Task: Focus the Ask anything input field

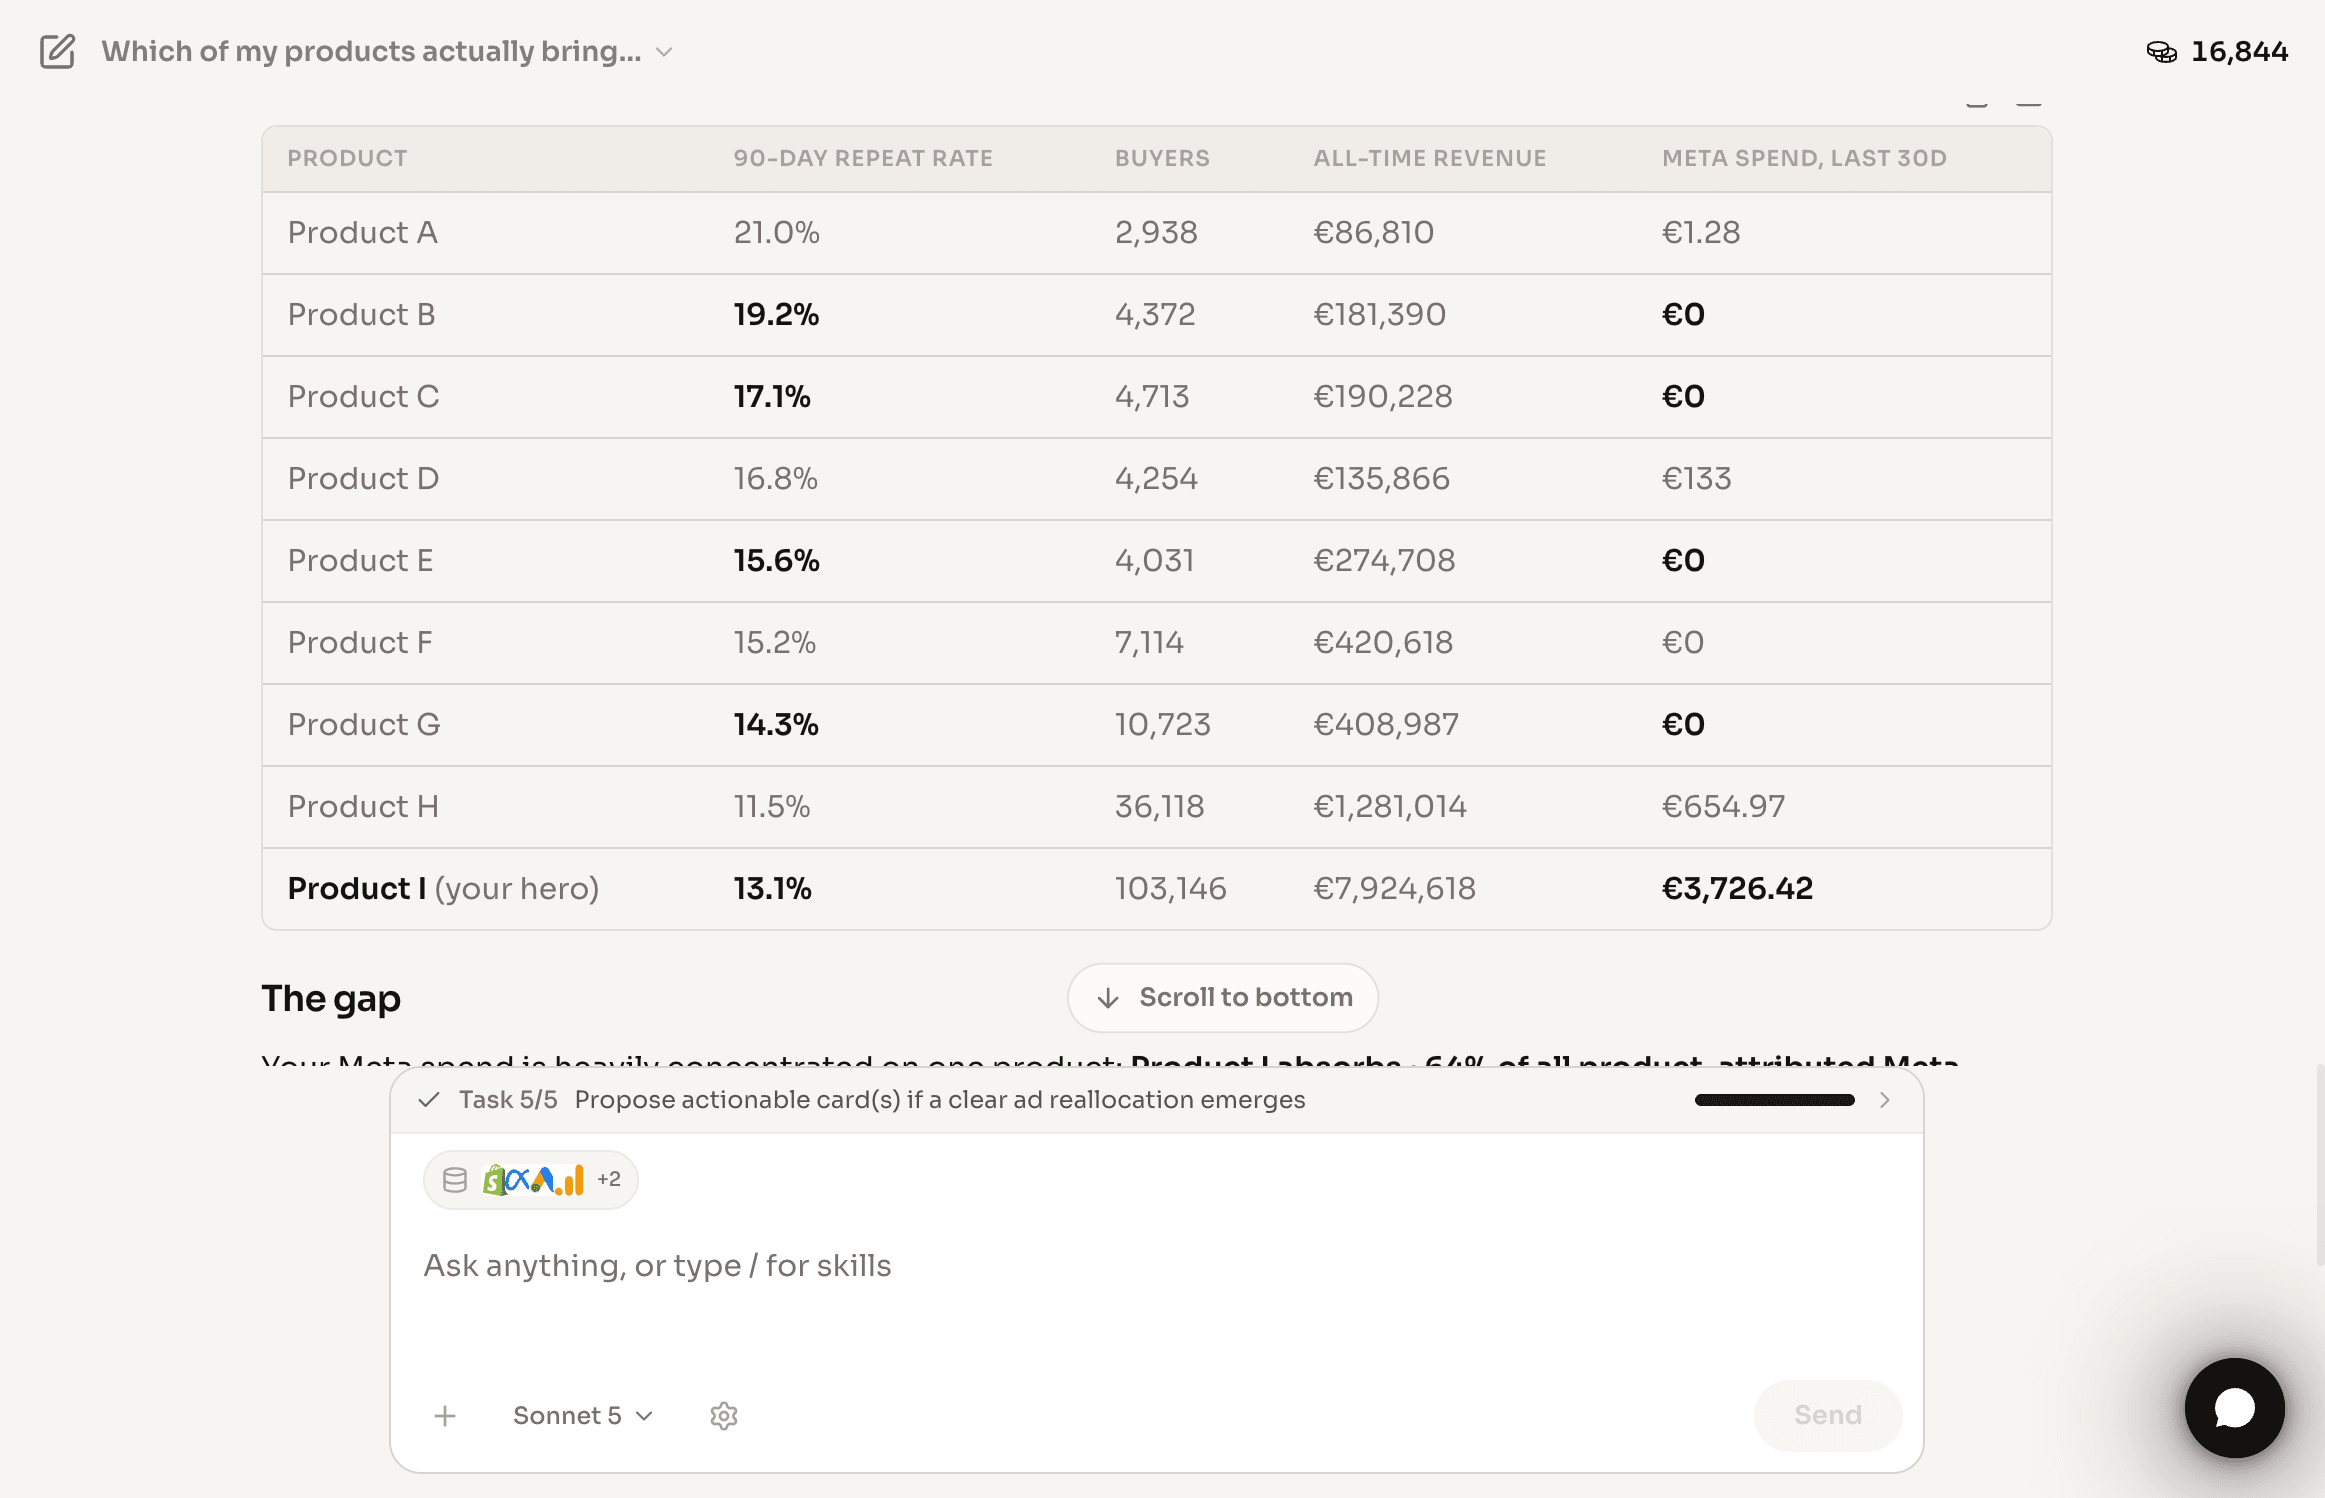Action: (1156, 1266)
